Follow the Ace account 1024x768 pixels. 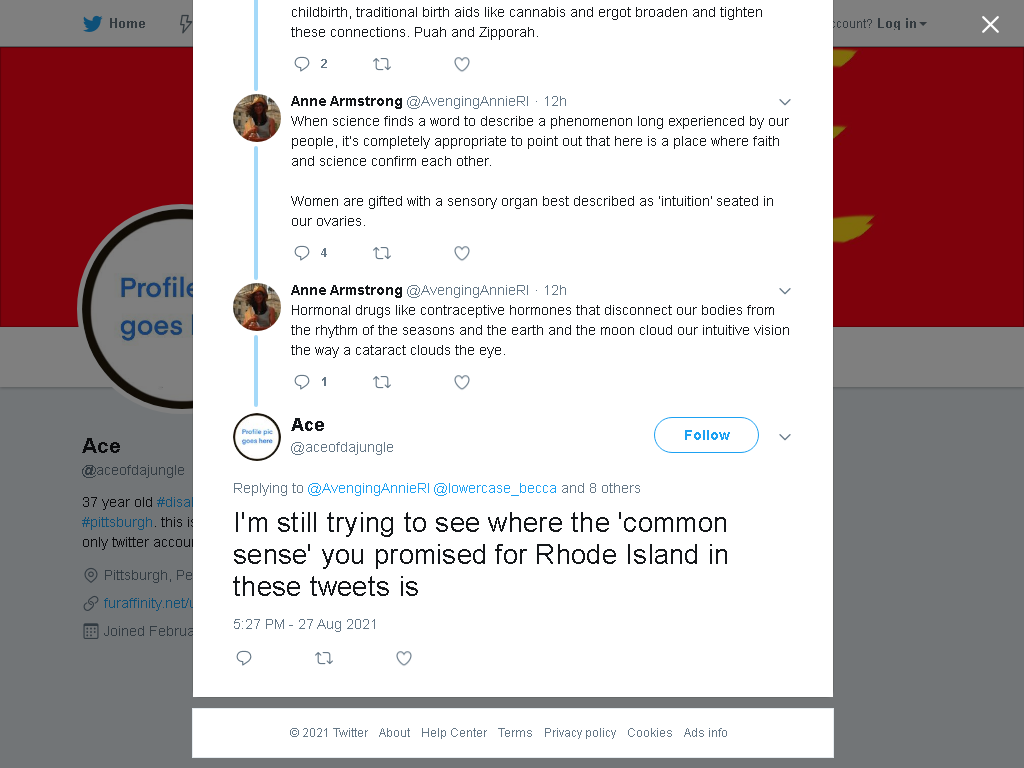click(706, 435)
